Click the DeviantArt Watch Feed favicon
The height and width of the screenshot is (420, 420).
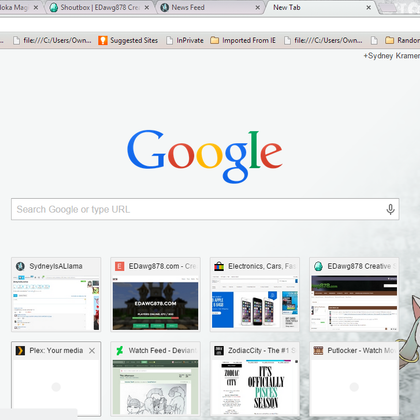[120, 351]
